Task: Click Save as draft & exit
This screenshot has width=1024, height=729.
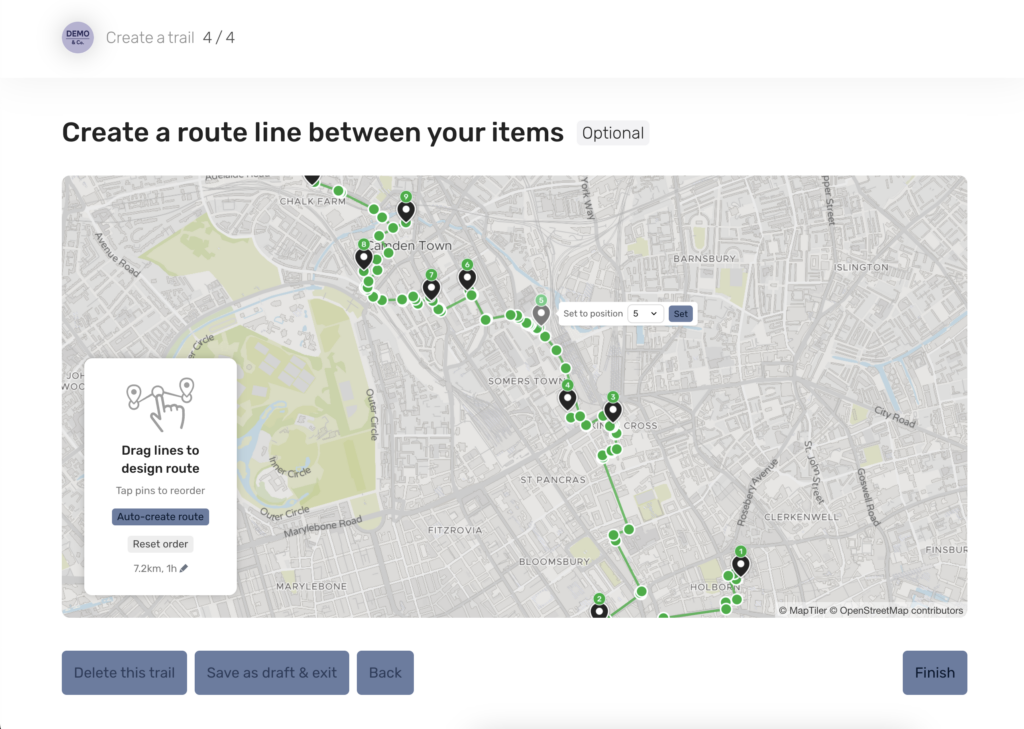Action: (272, 673)
